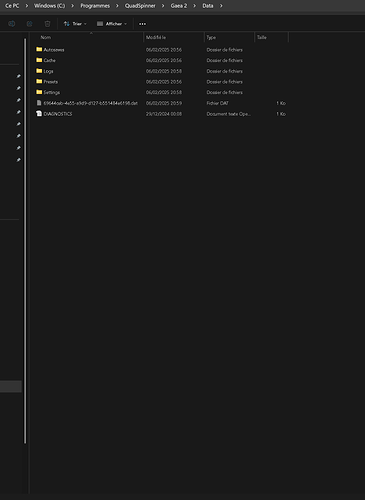The width and height of the screenshot is (365, 500).
Task: Click the 1 Ko size of the .dat file
Action: click(281, 103)
